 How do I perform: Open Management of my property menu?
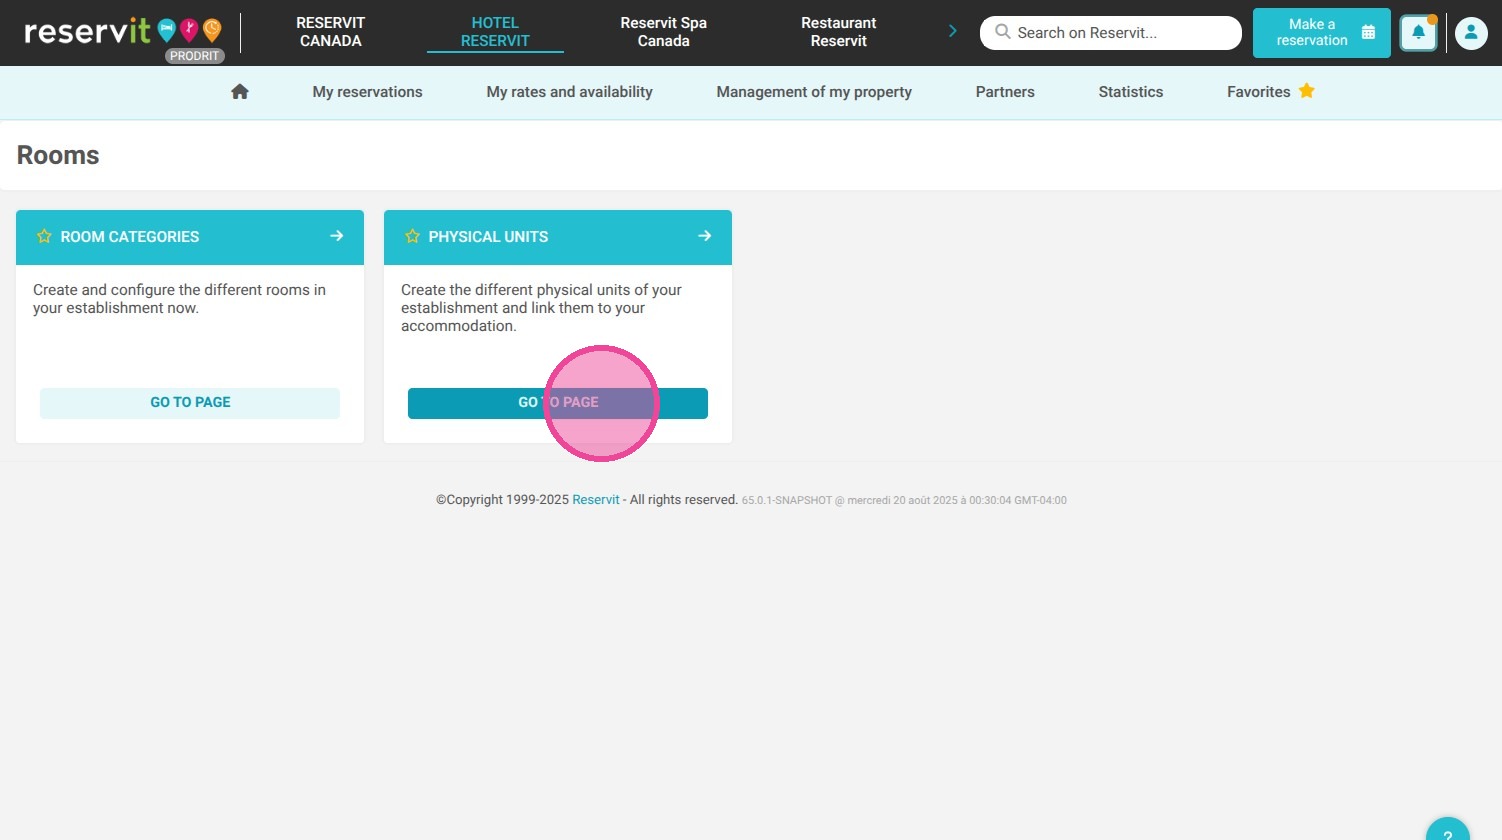tap(814, 92)
